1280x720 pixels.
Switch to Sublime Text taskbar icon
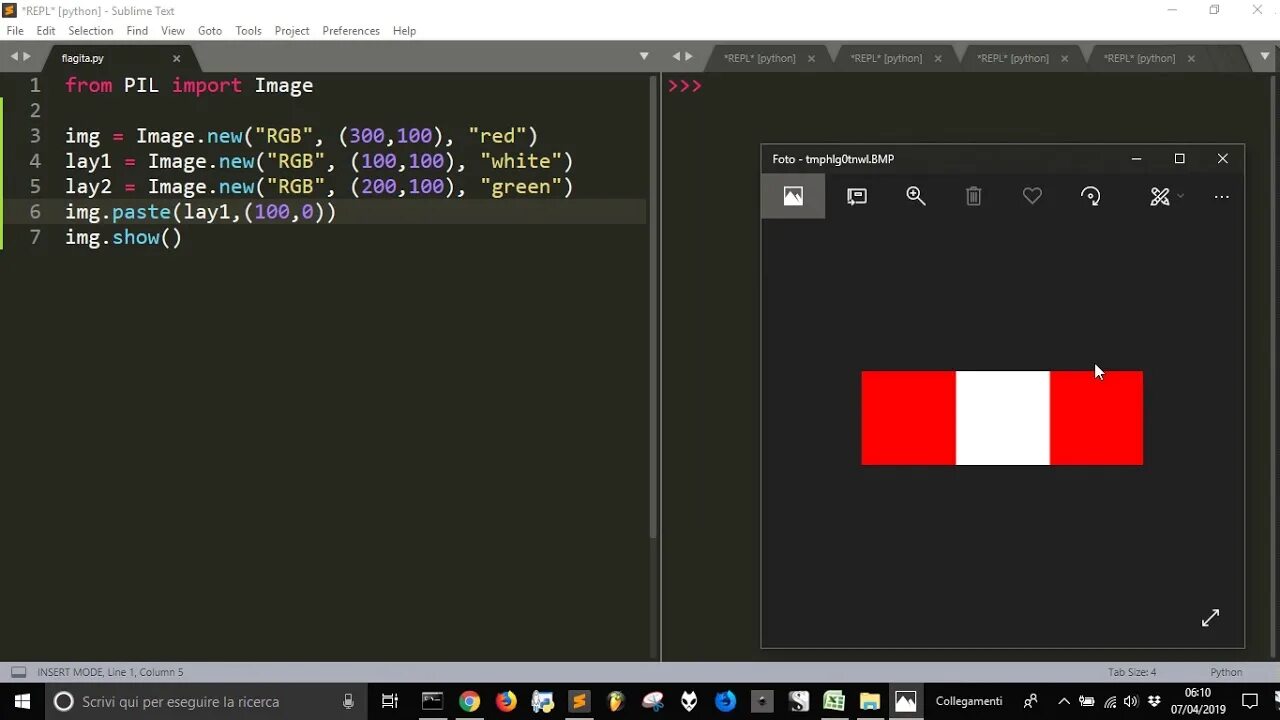coord(579,701)
